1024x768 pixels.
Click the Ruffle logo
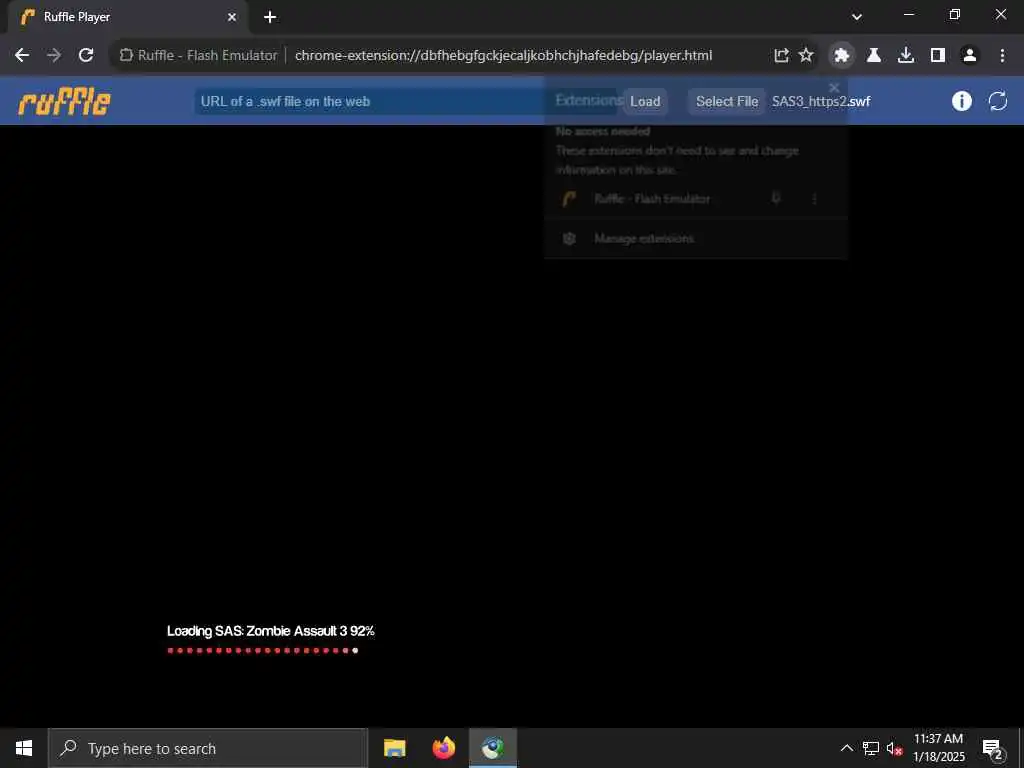(65, 102)
